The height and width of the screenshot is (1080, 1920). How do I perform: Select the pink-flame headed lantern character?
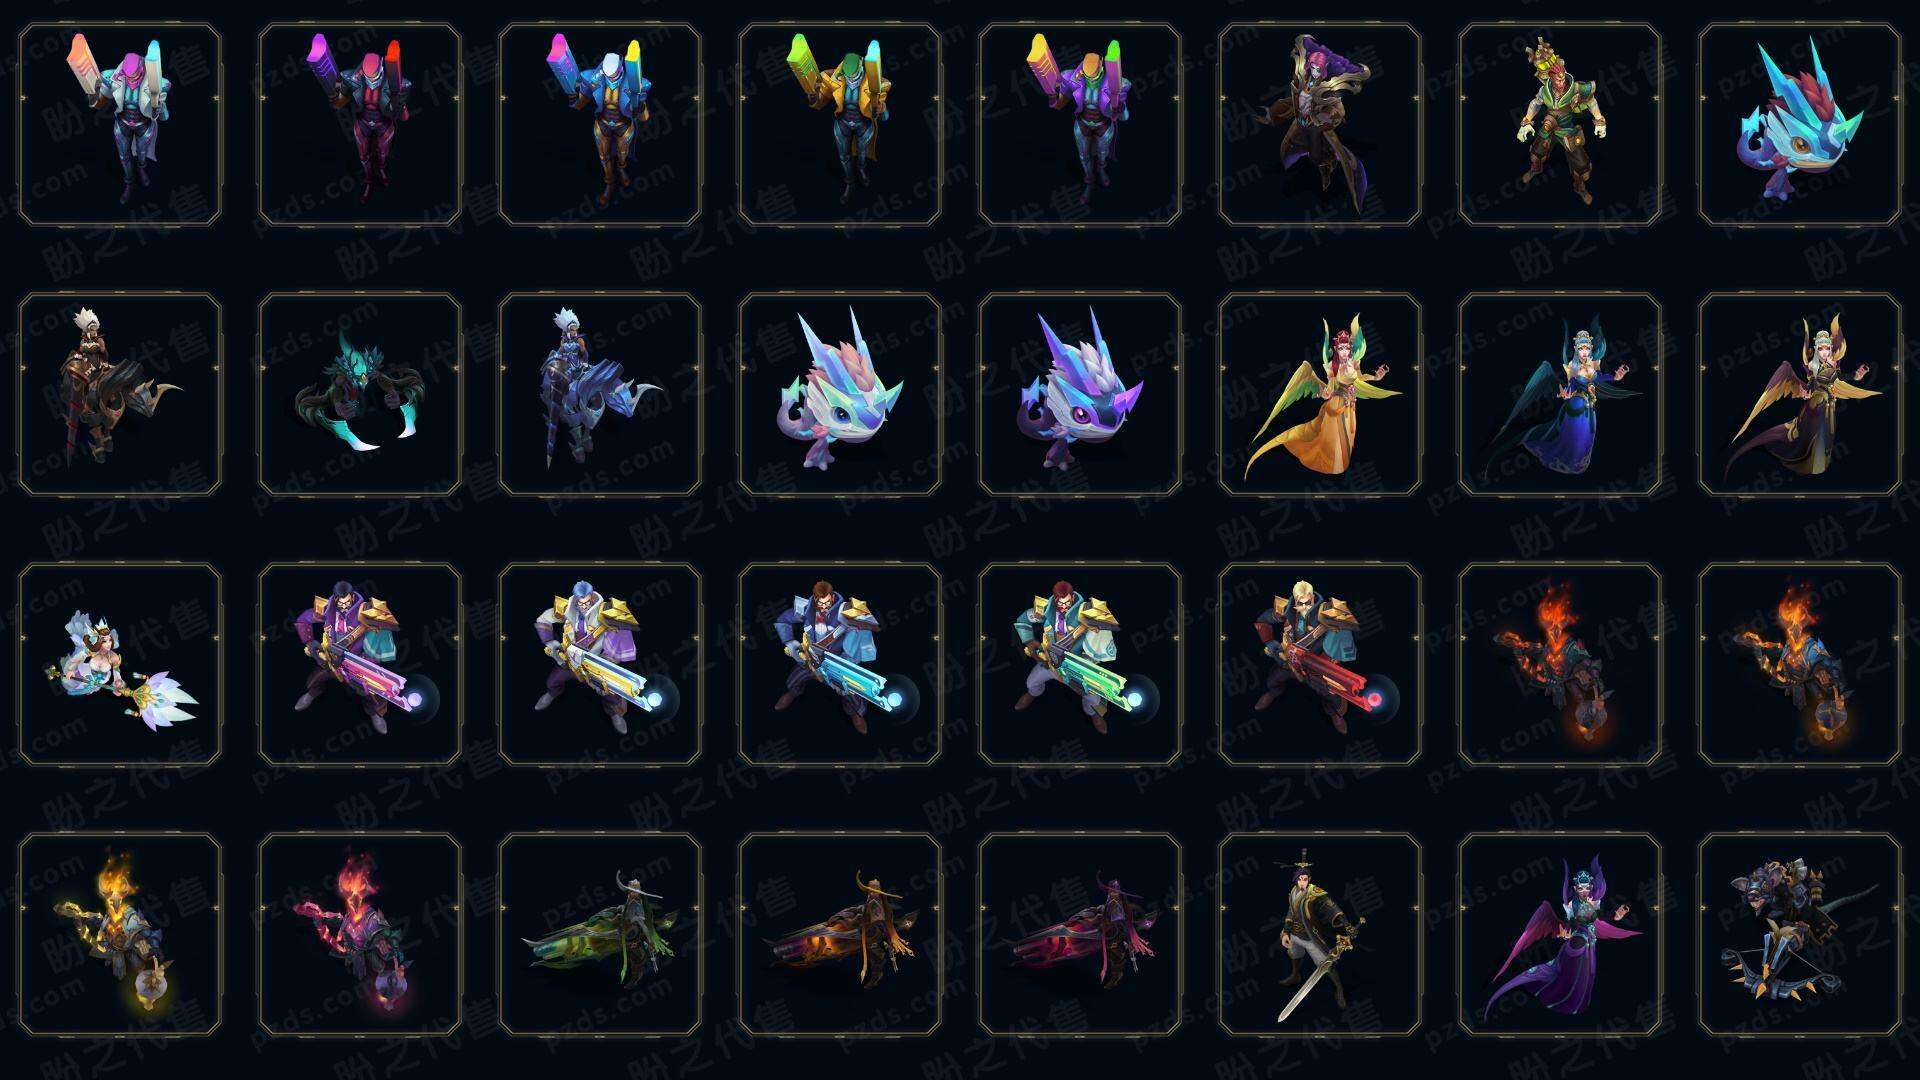(x=359, y=934)
